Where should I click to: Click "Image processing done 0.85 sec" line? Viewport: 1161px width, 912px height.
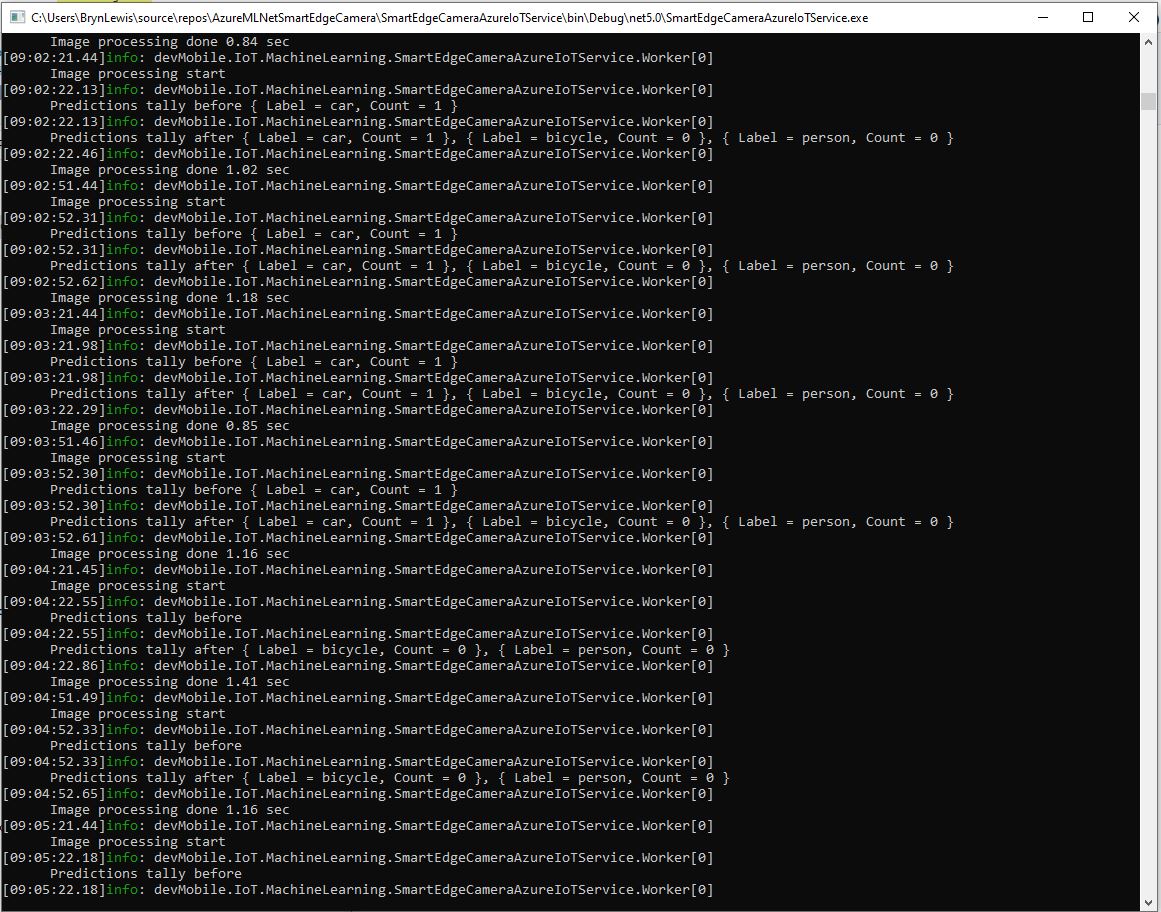click(169, 426)
